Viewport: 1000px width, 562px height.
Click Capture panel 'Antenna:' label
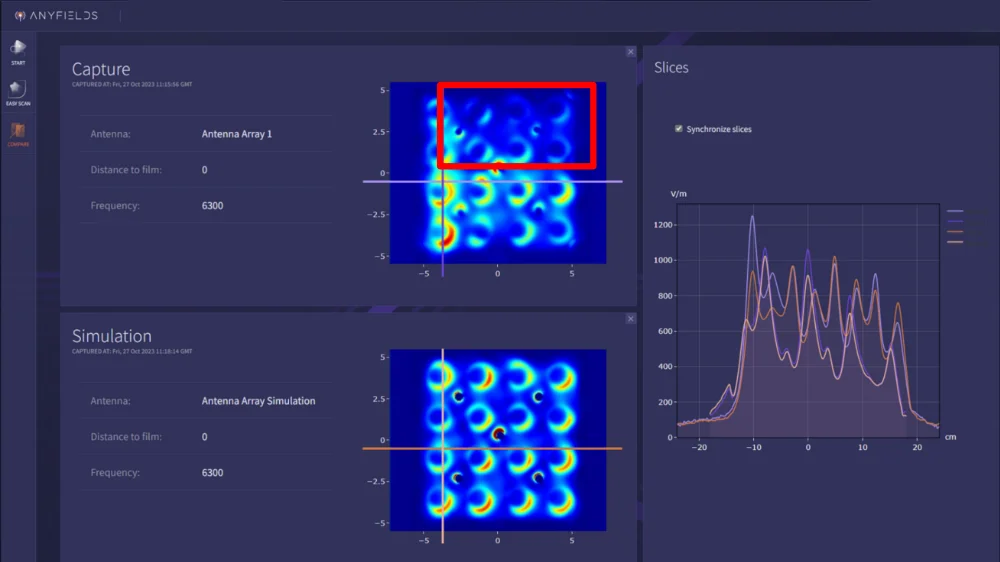click(x=110, y=134)
